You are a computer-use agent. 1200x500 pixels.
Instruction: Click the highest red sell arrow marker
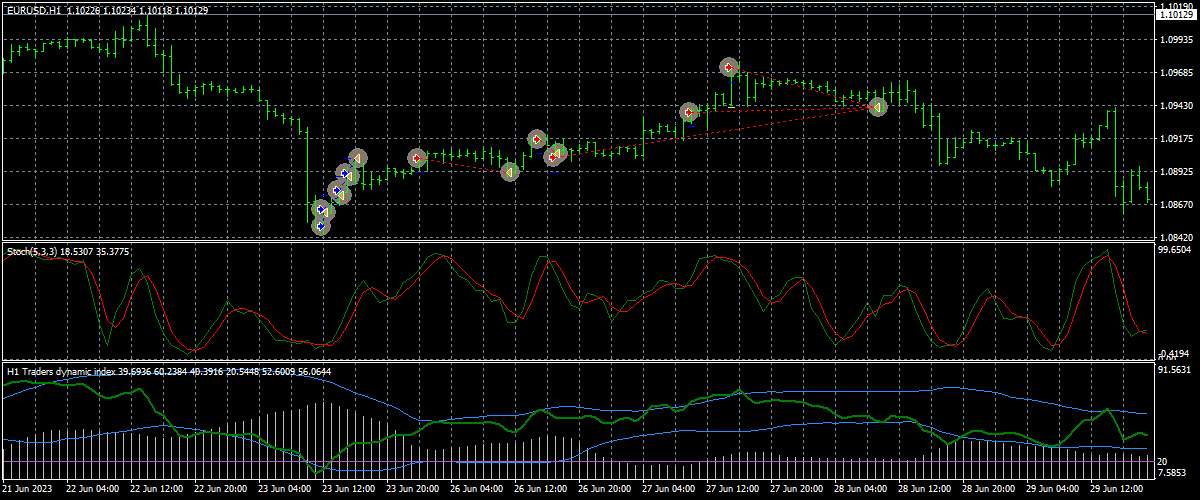point(729,67)
